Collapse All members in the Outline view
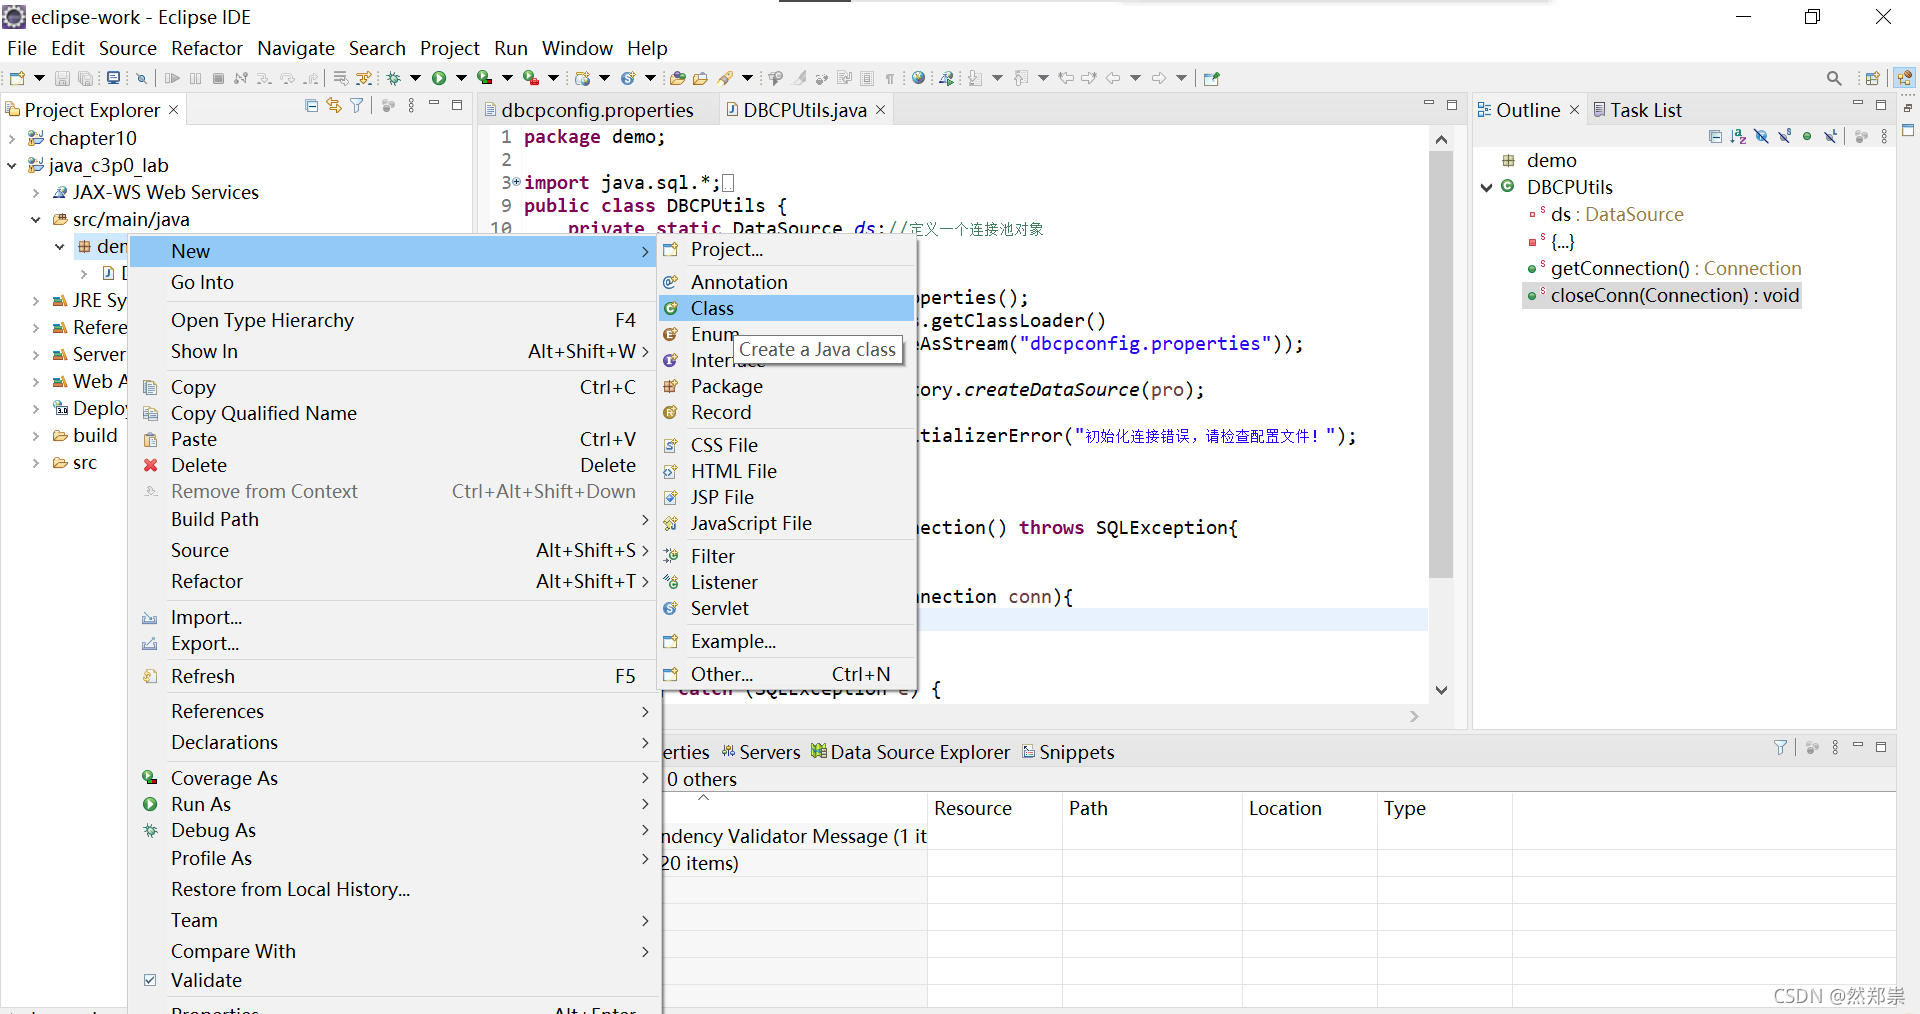 (x=1714, y=137)
